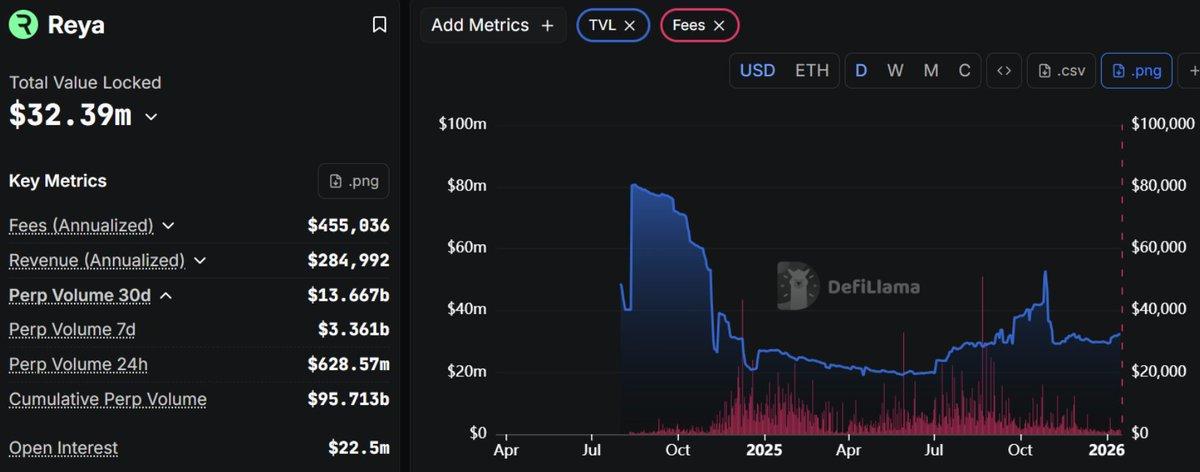This screenshot has height=472, width=1200.
Task: Switch denomination to ETH
Action: [x=812, y=71]
